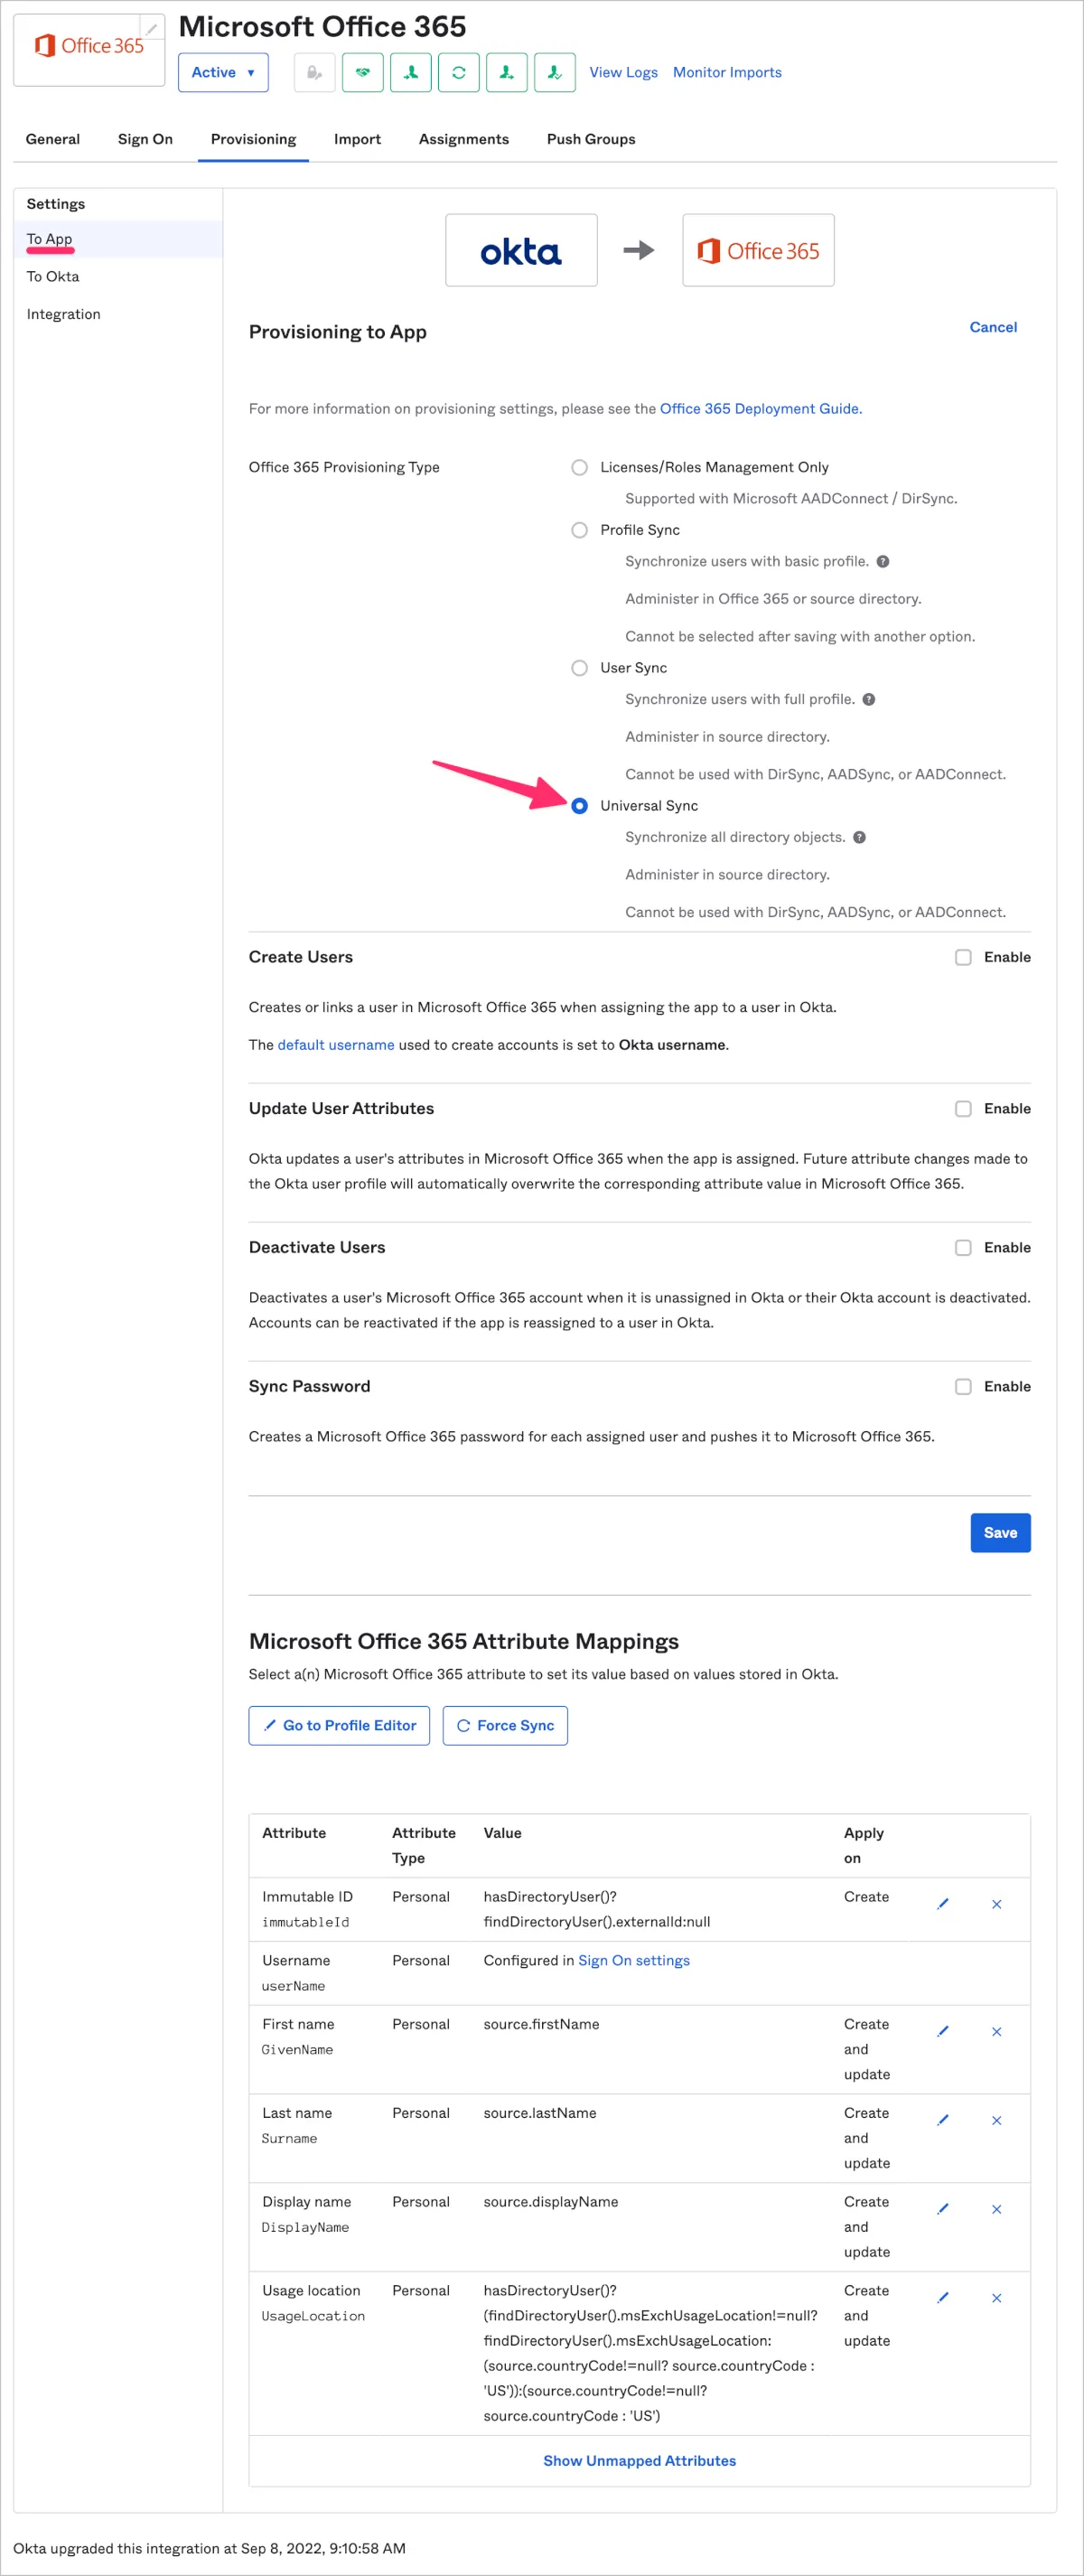Click the Save button
Image resolution: width=1084 pixels, height=2576 pixels.
pos(1000,1533)
